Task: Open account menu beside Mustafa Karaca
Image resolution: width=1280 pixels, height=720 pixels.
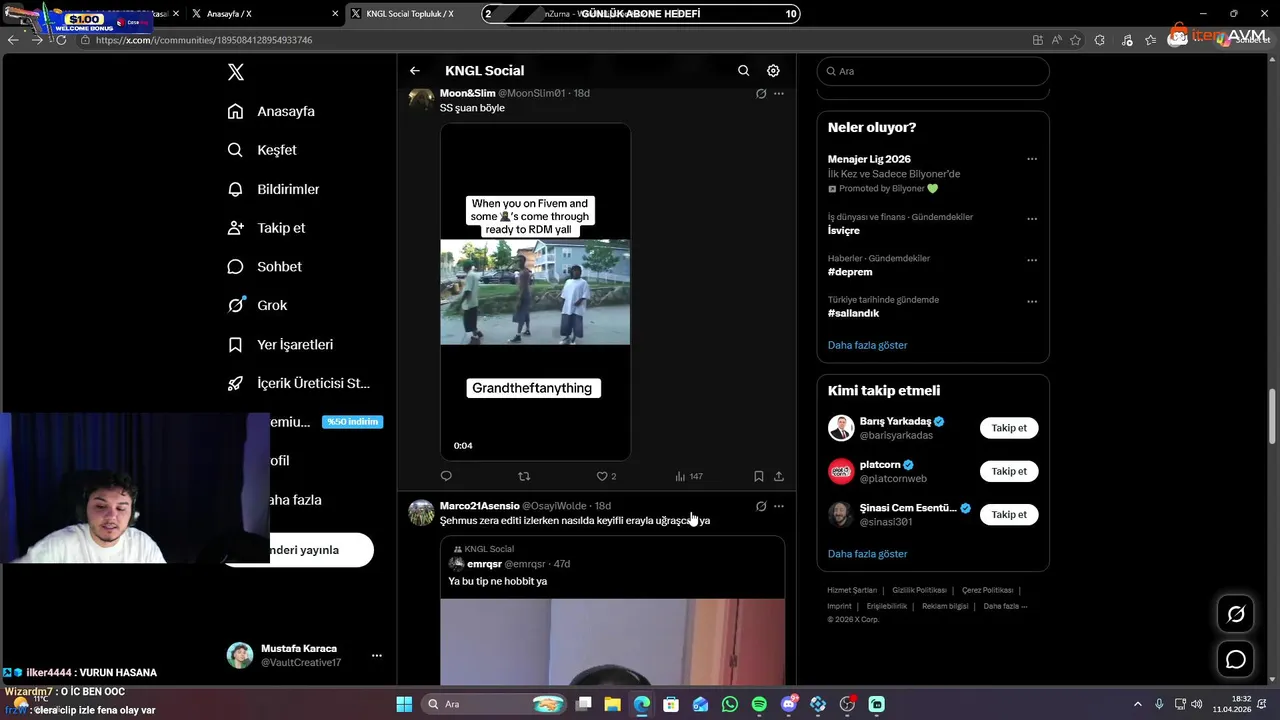Action: [377, 655]
